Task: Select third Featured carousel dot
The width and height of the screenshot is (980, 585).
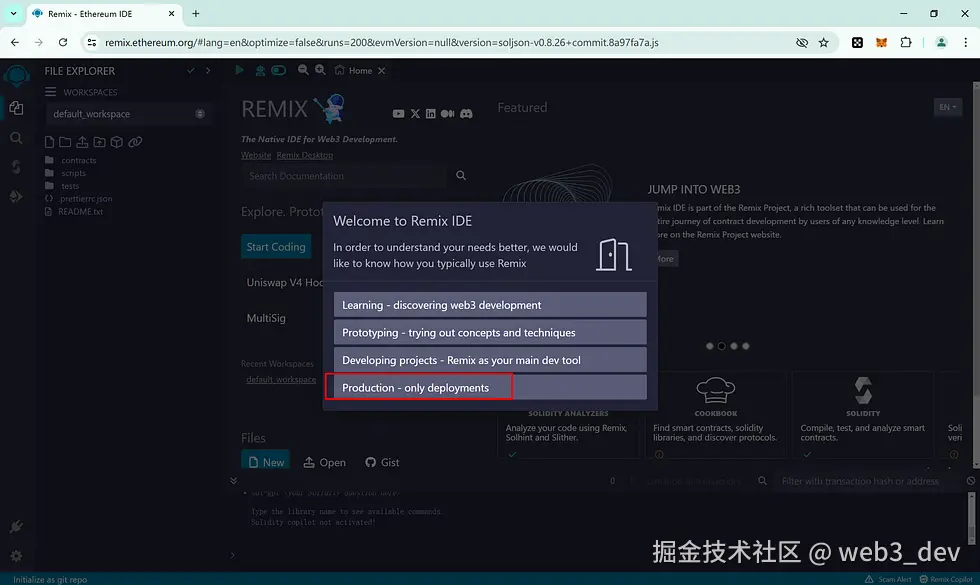Action: click(x=734, y=346)
